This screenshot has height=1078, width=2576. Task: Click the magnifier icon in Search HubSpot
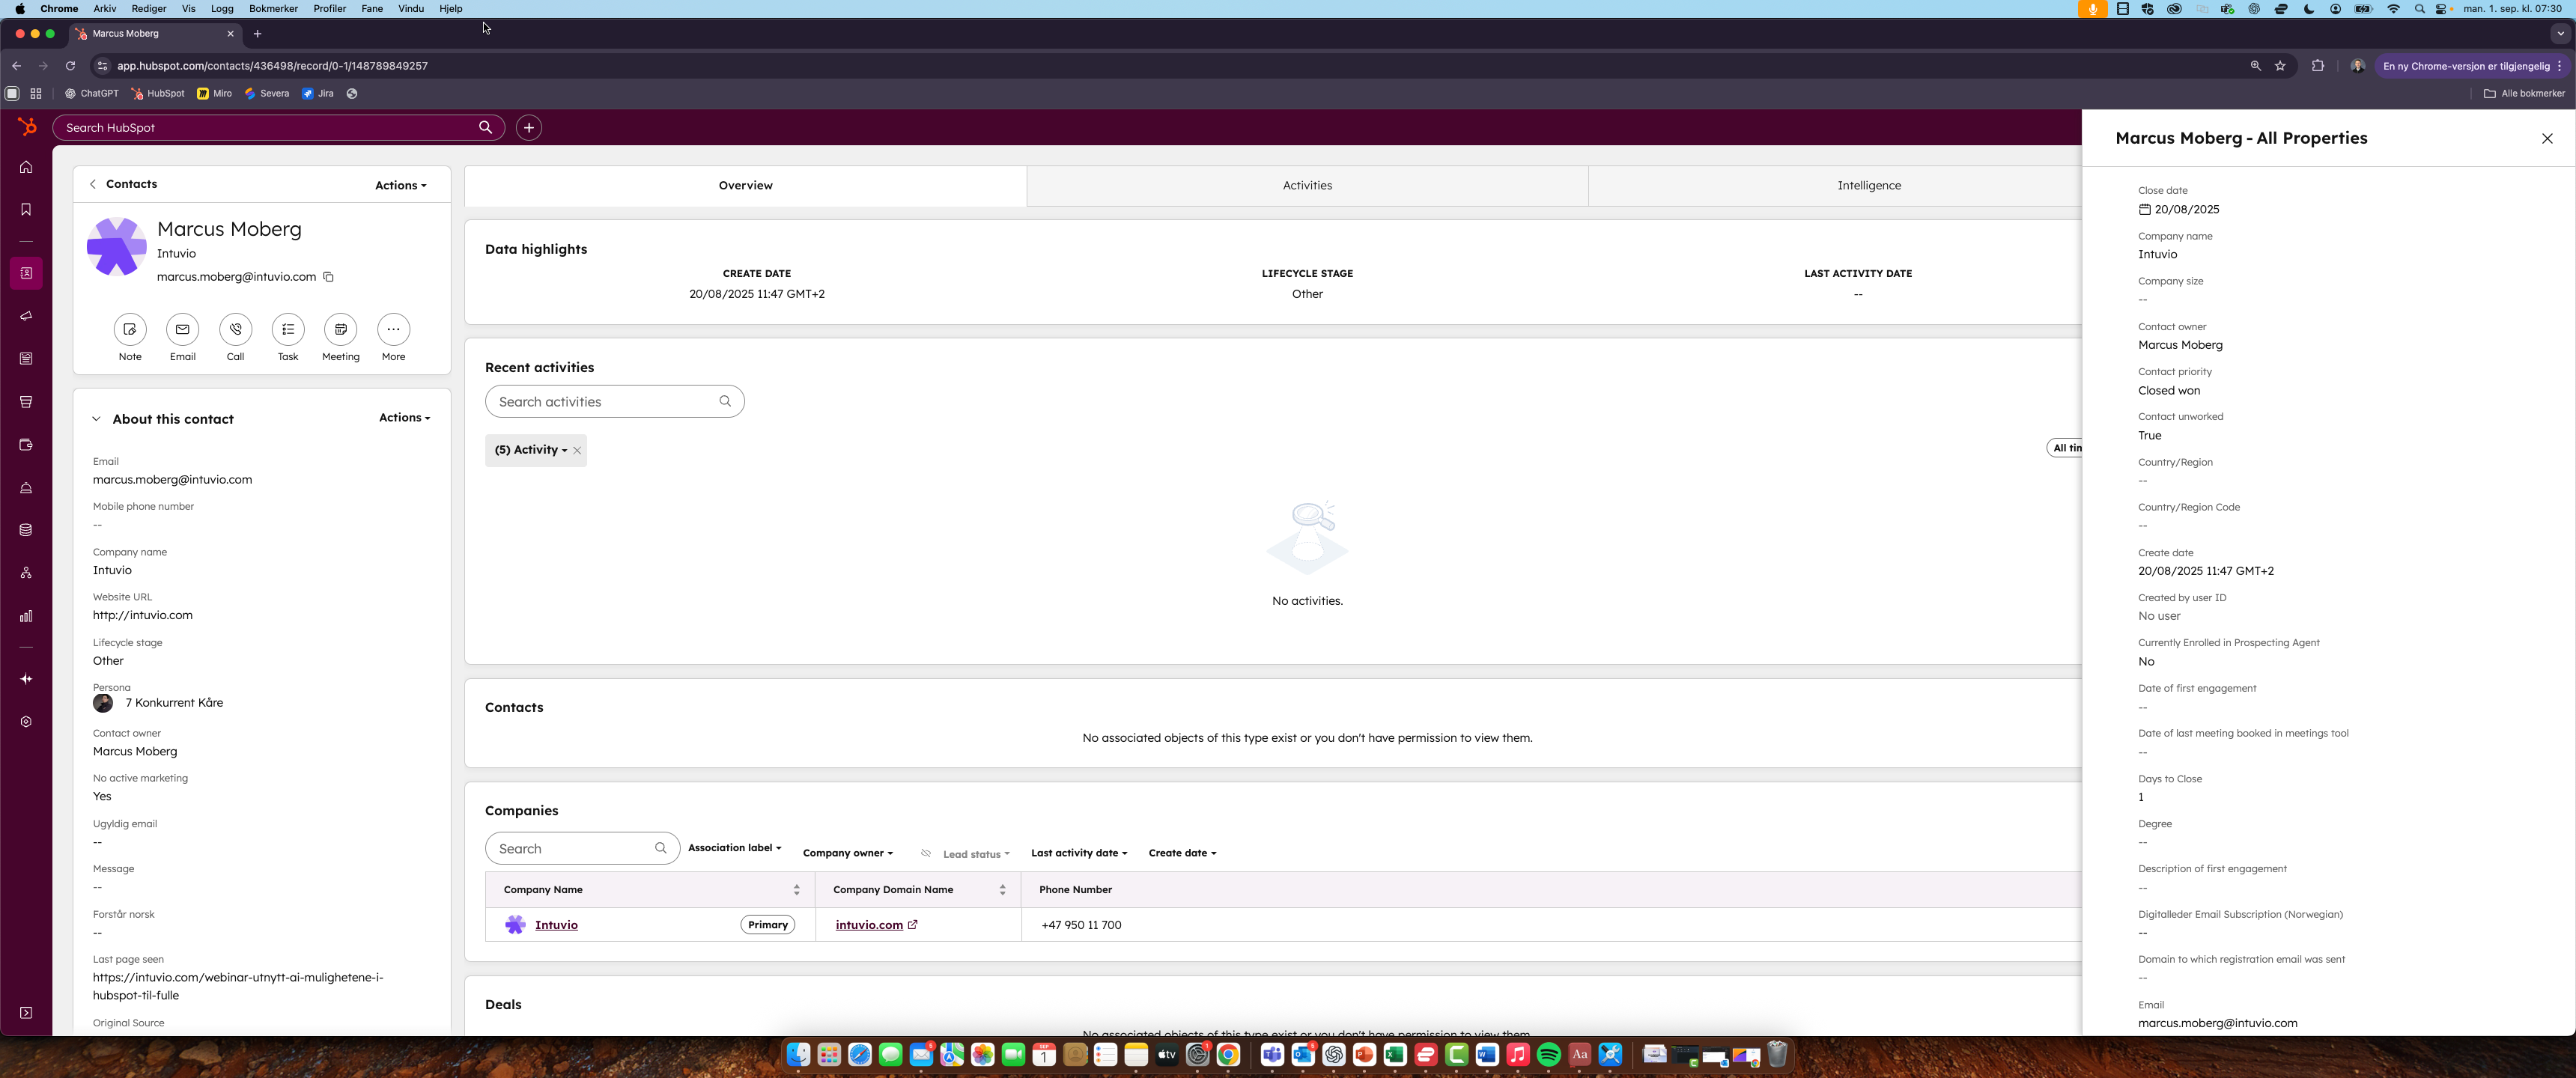pyautogui.click(x=485, y=128)
